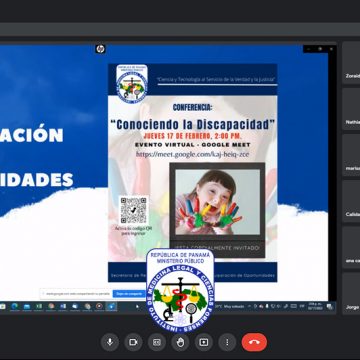The image size is (360, 360).
Task: Open the blue Word icon in taskbar
Action: [63, 306]
